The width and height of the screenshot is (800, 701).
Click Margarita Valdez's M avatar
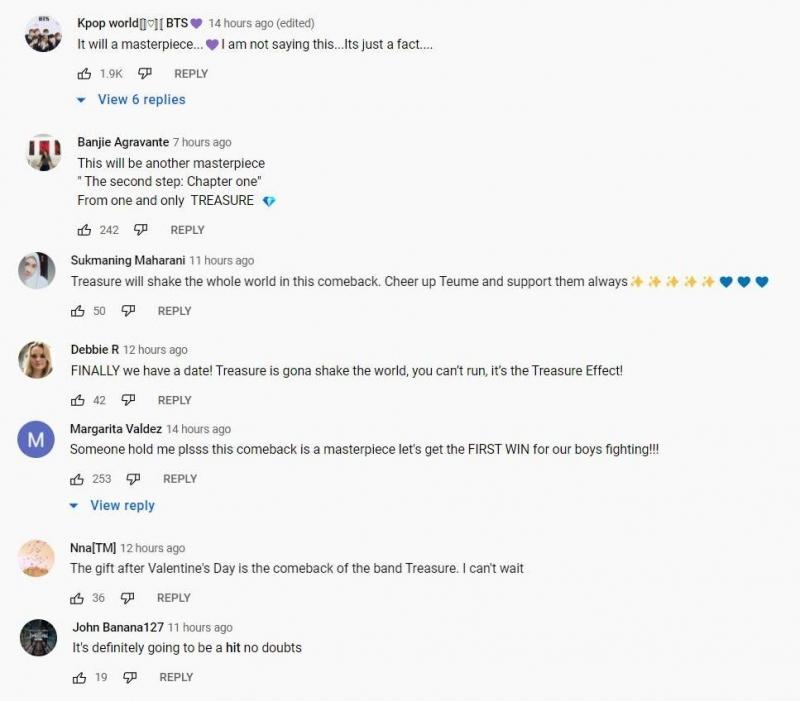36,439
